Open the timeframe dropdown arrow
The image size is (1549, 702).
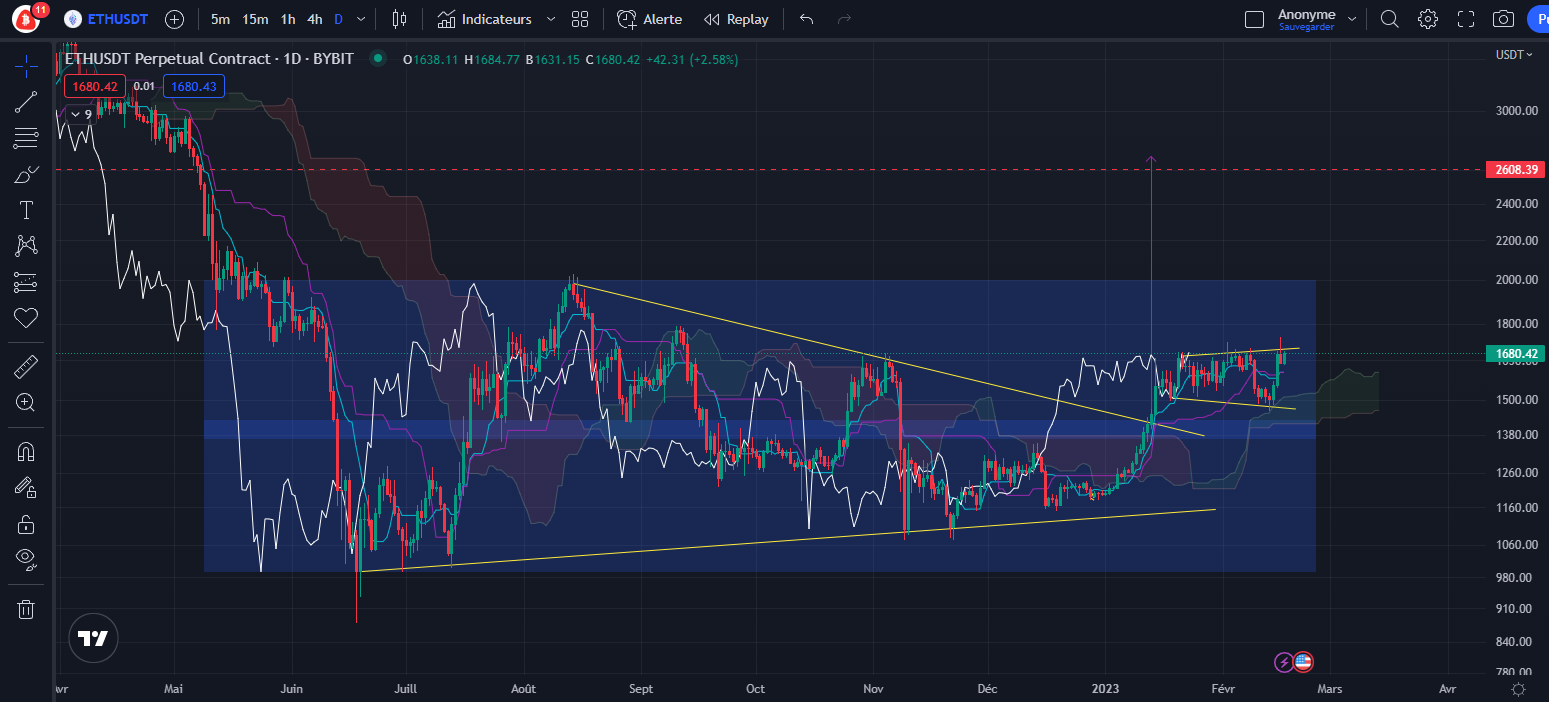click(x=361, y=19)
